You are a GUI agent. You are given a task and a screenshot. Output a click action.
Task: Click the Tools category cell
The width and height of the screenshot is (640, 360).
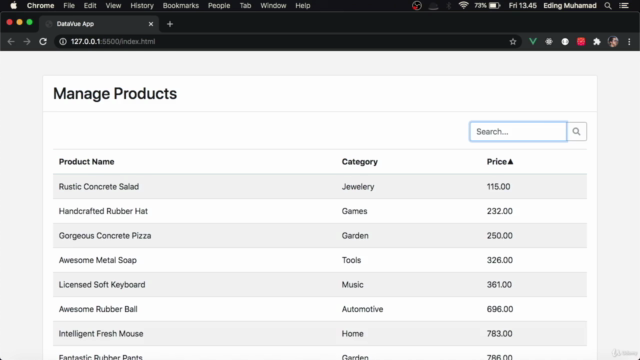(351, 260)
